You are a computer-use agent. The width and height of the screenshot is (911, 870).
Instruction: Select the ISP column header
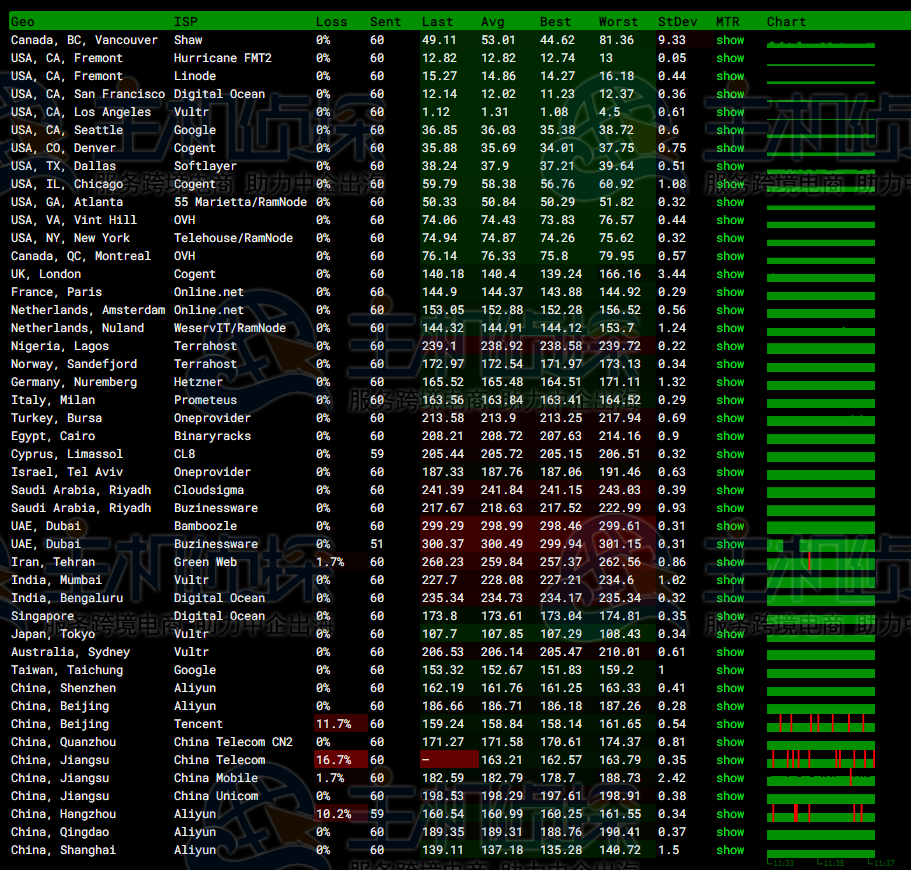point(186,21)
